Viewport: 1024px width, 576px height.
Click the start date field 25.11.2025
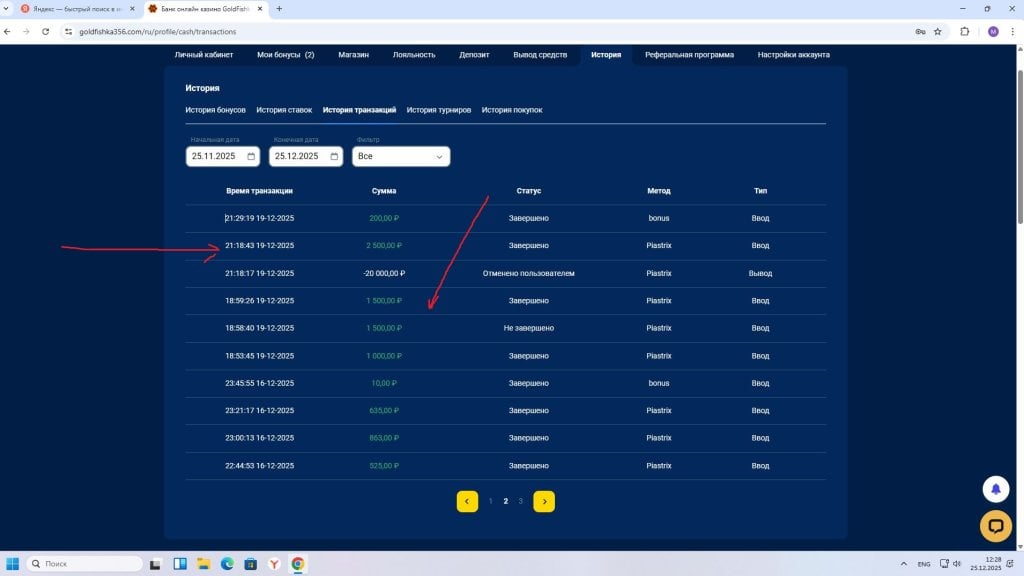(223, 156)
